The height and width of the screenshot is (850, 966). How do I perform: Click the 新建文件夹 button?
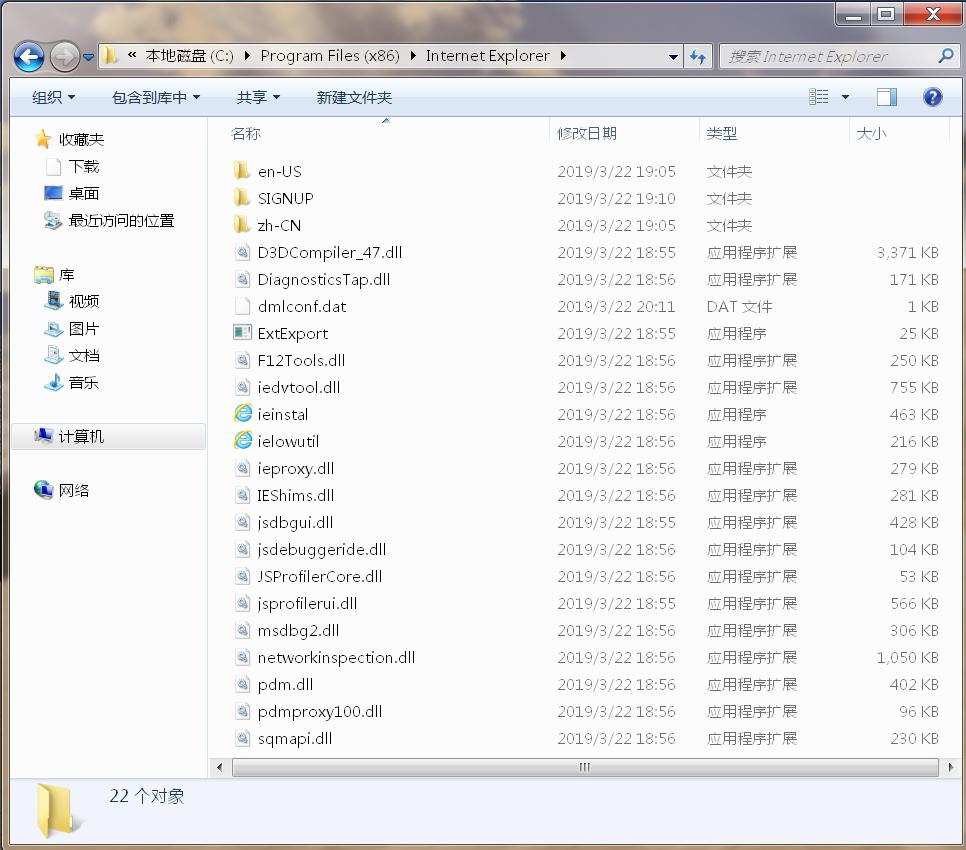coord(354,97)
